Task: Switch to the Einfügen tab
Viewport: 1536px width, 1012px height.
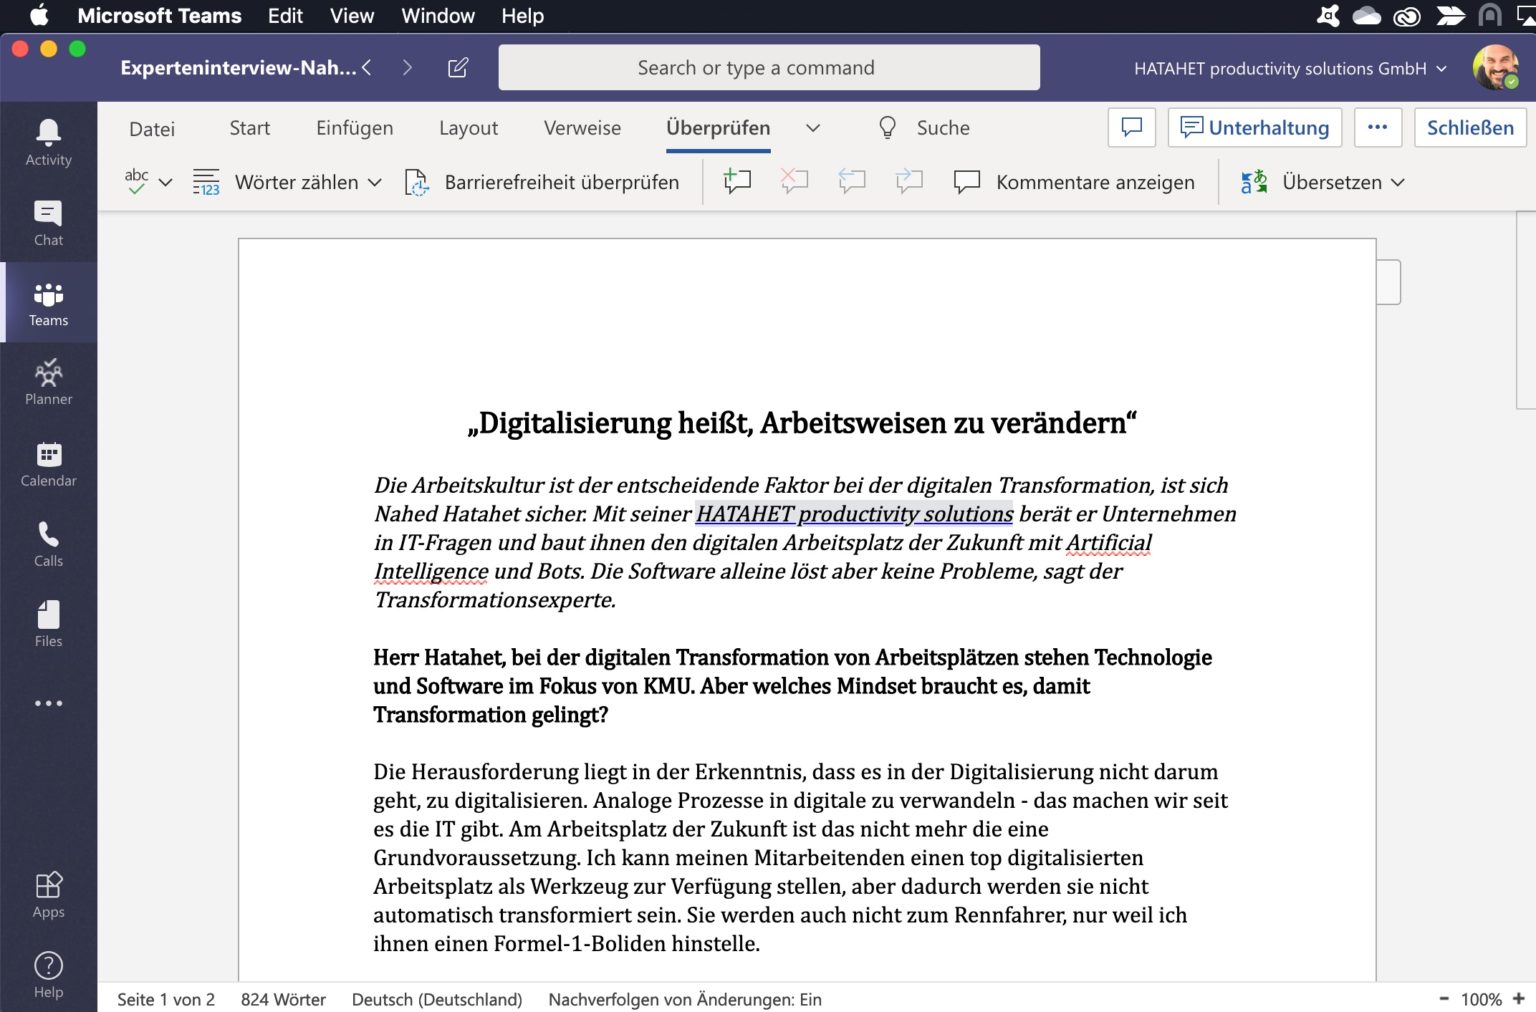Action: pyautogui.click(x=354, y=128)
